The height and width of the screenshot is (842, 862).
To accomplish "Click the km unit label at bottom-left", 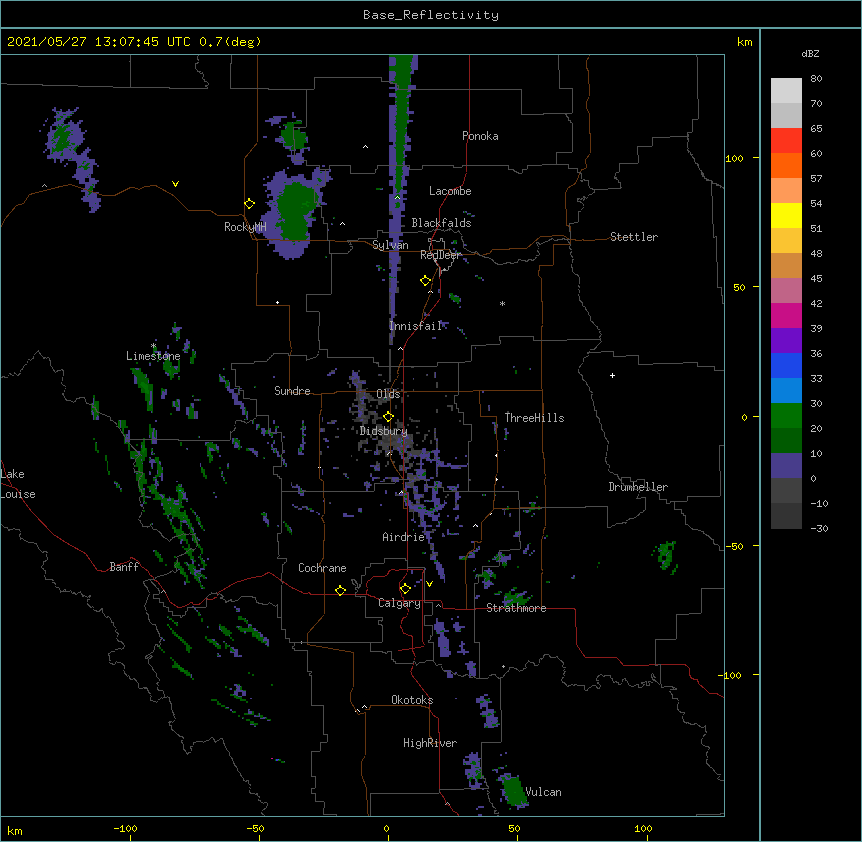I will click(14, 830).
